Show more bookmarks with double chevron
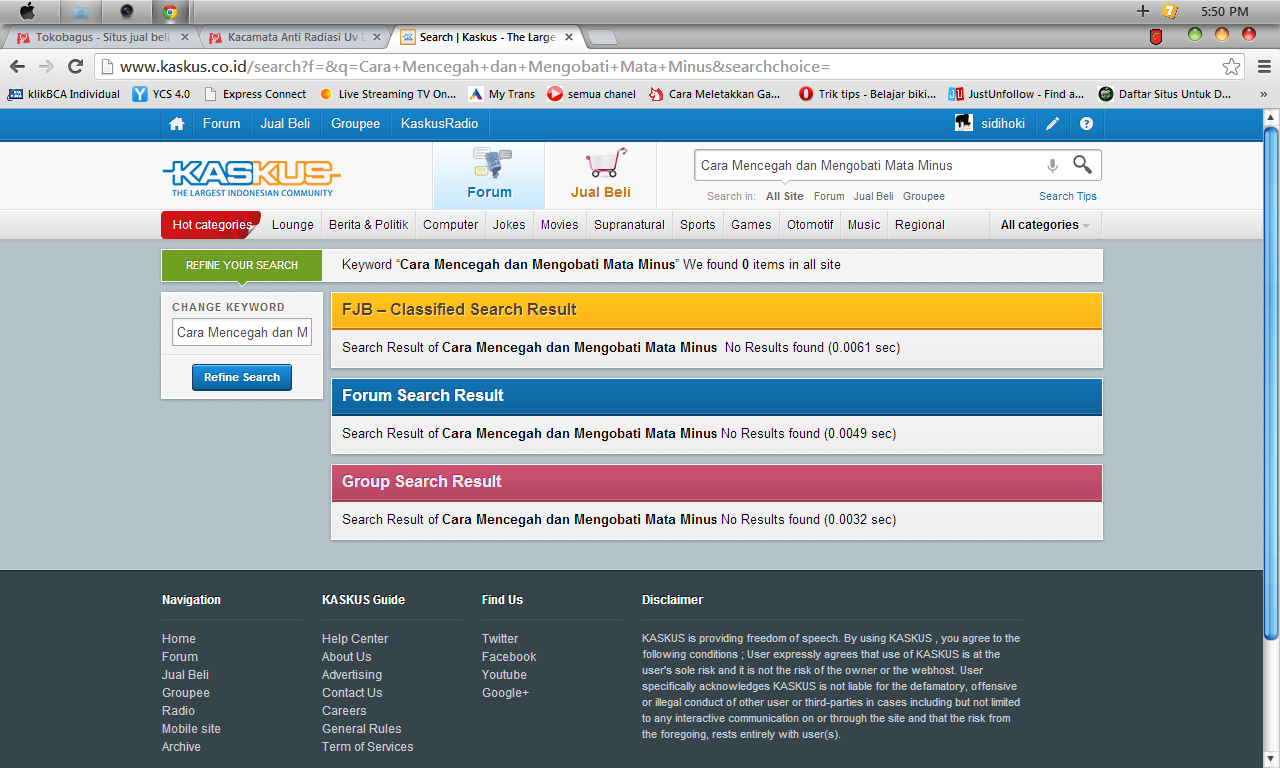This screenshot has width=1280, height=768. 1263,94
